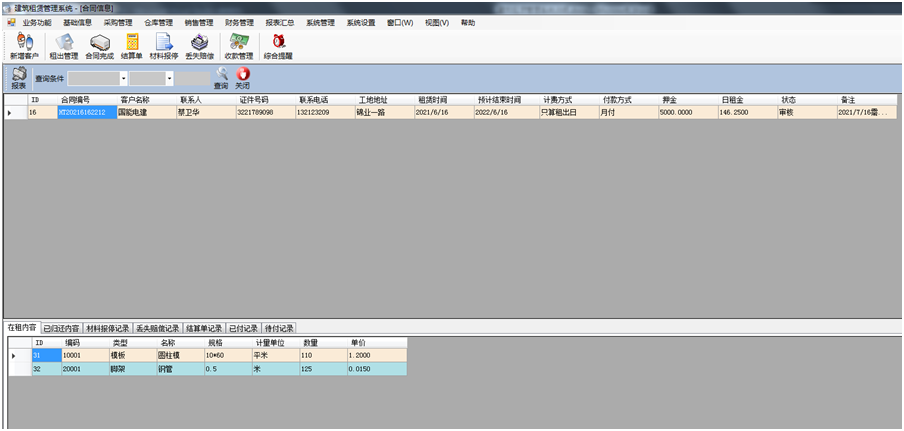This screenshot has height=431, width=904.
Task: Click the 材料报停 material suspension icon
Action: (164, 45)
